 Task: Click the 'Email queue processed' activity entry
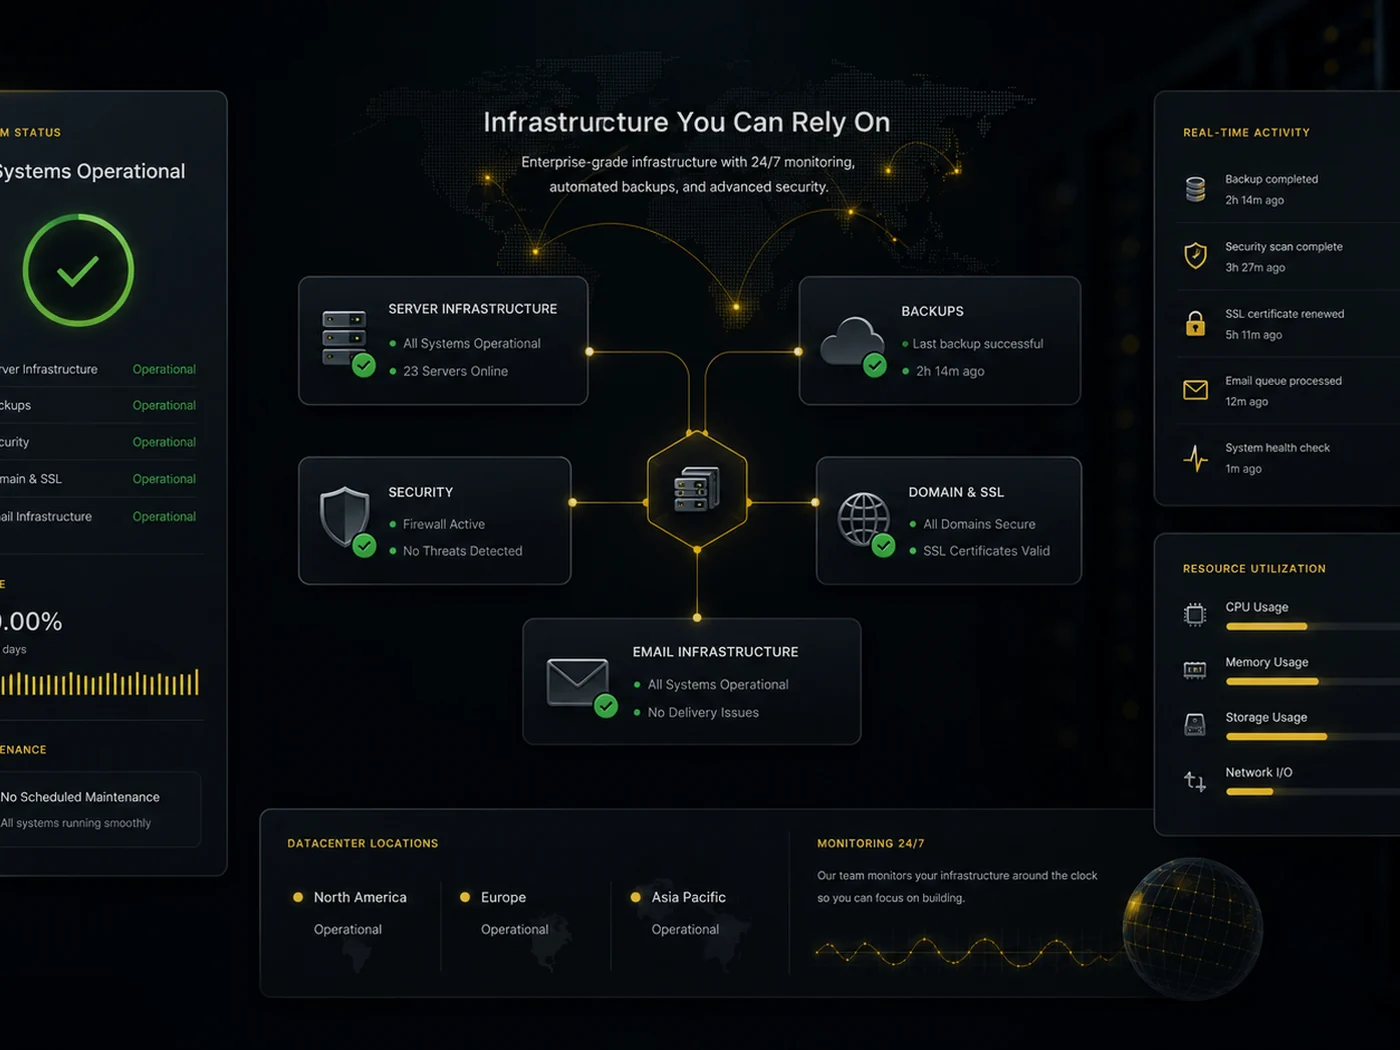pos(1284,390)
